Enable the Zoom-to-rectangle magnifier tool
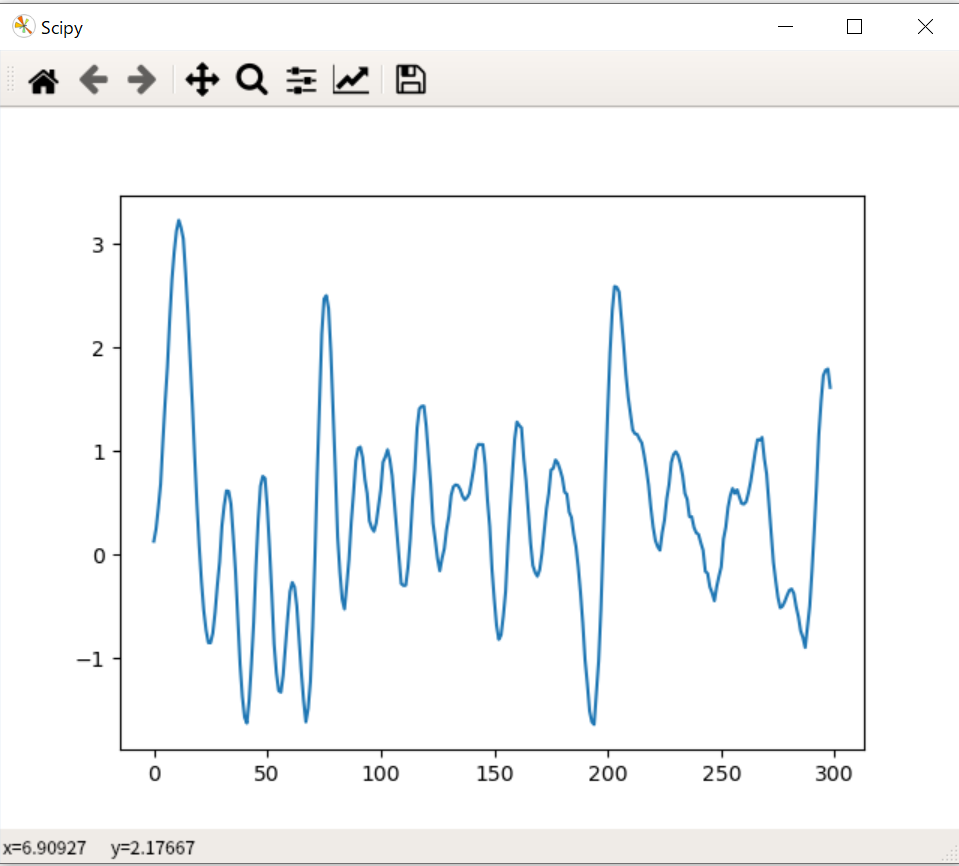959x866 pixels. click(x=251, y=80)
